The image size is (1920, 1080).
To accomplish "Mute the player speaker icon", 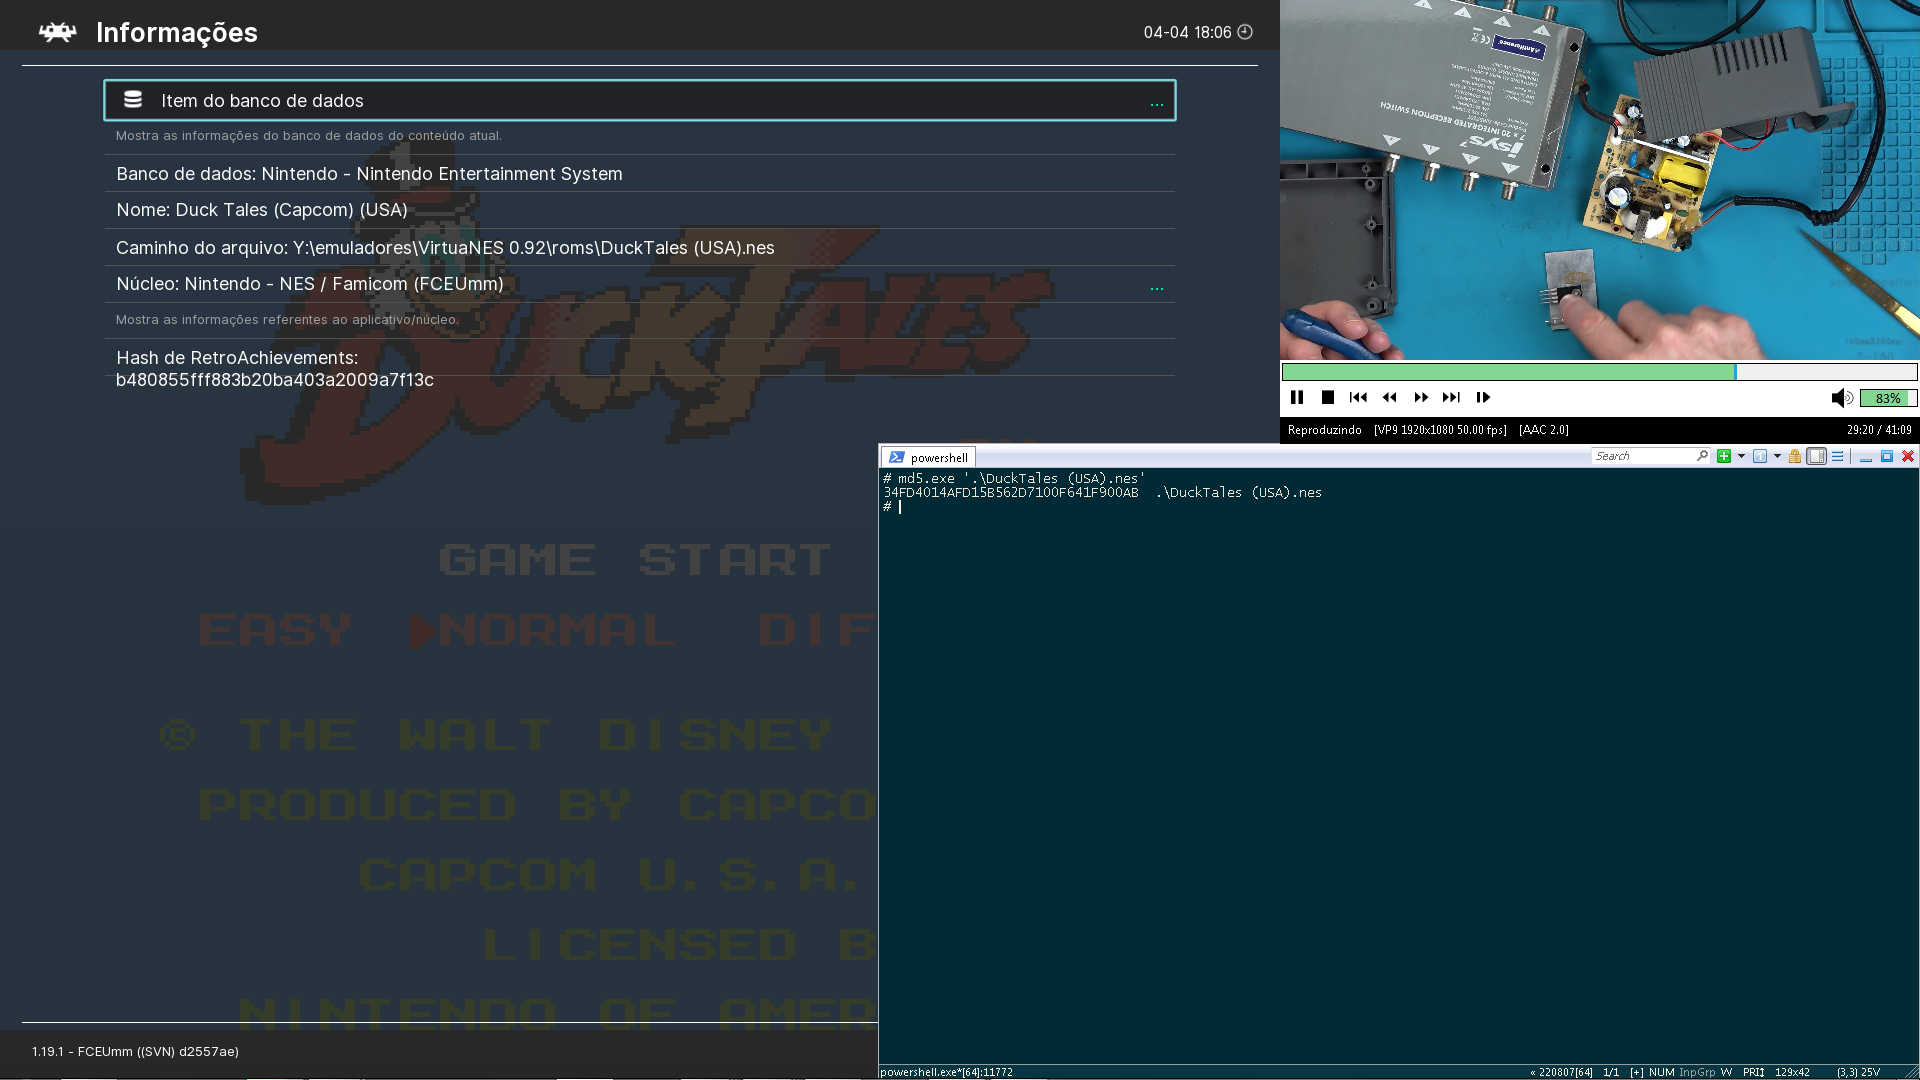I will pyautogui.click(x=1841, y=398).
